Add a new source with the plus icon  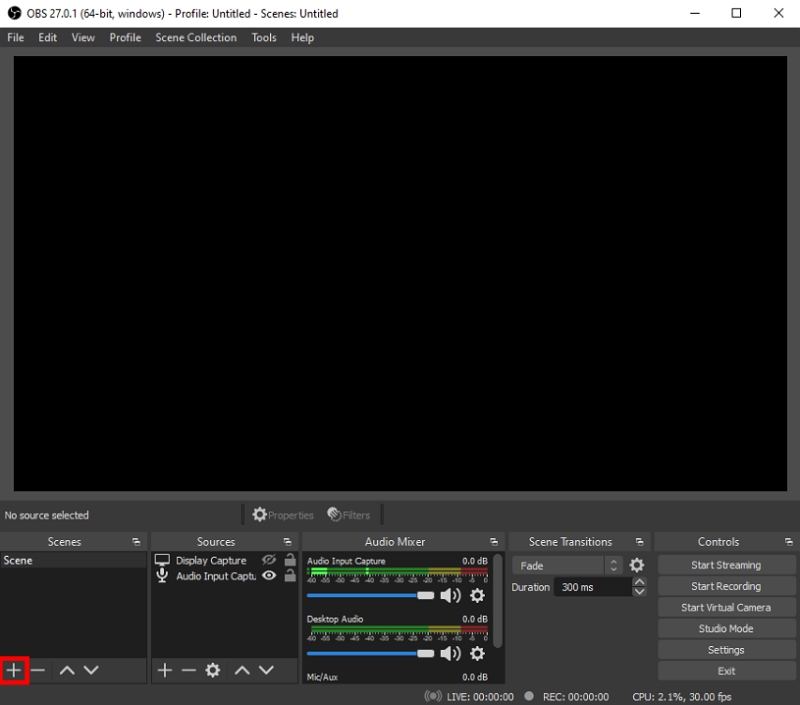click(165, 670)
